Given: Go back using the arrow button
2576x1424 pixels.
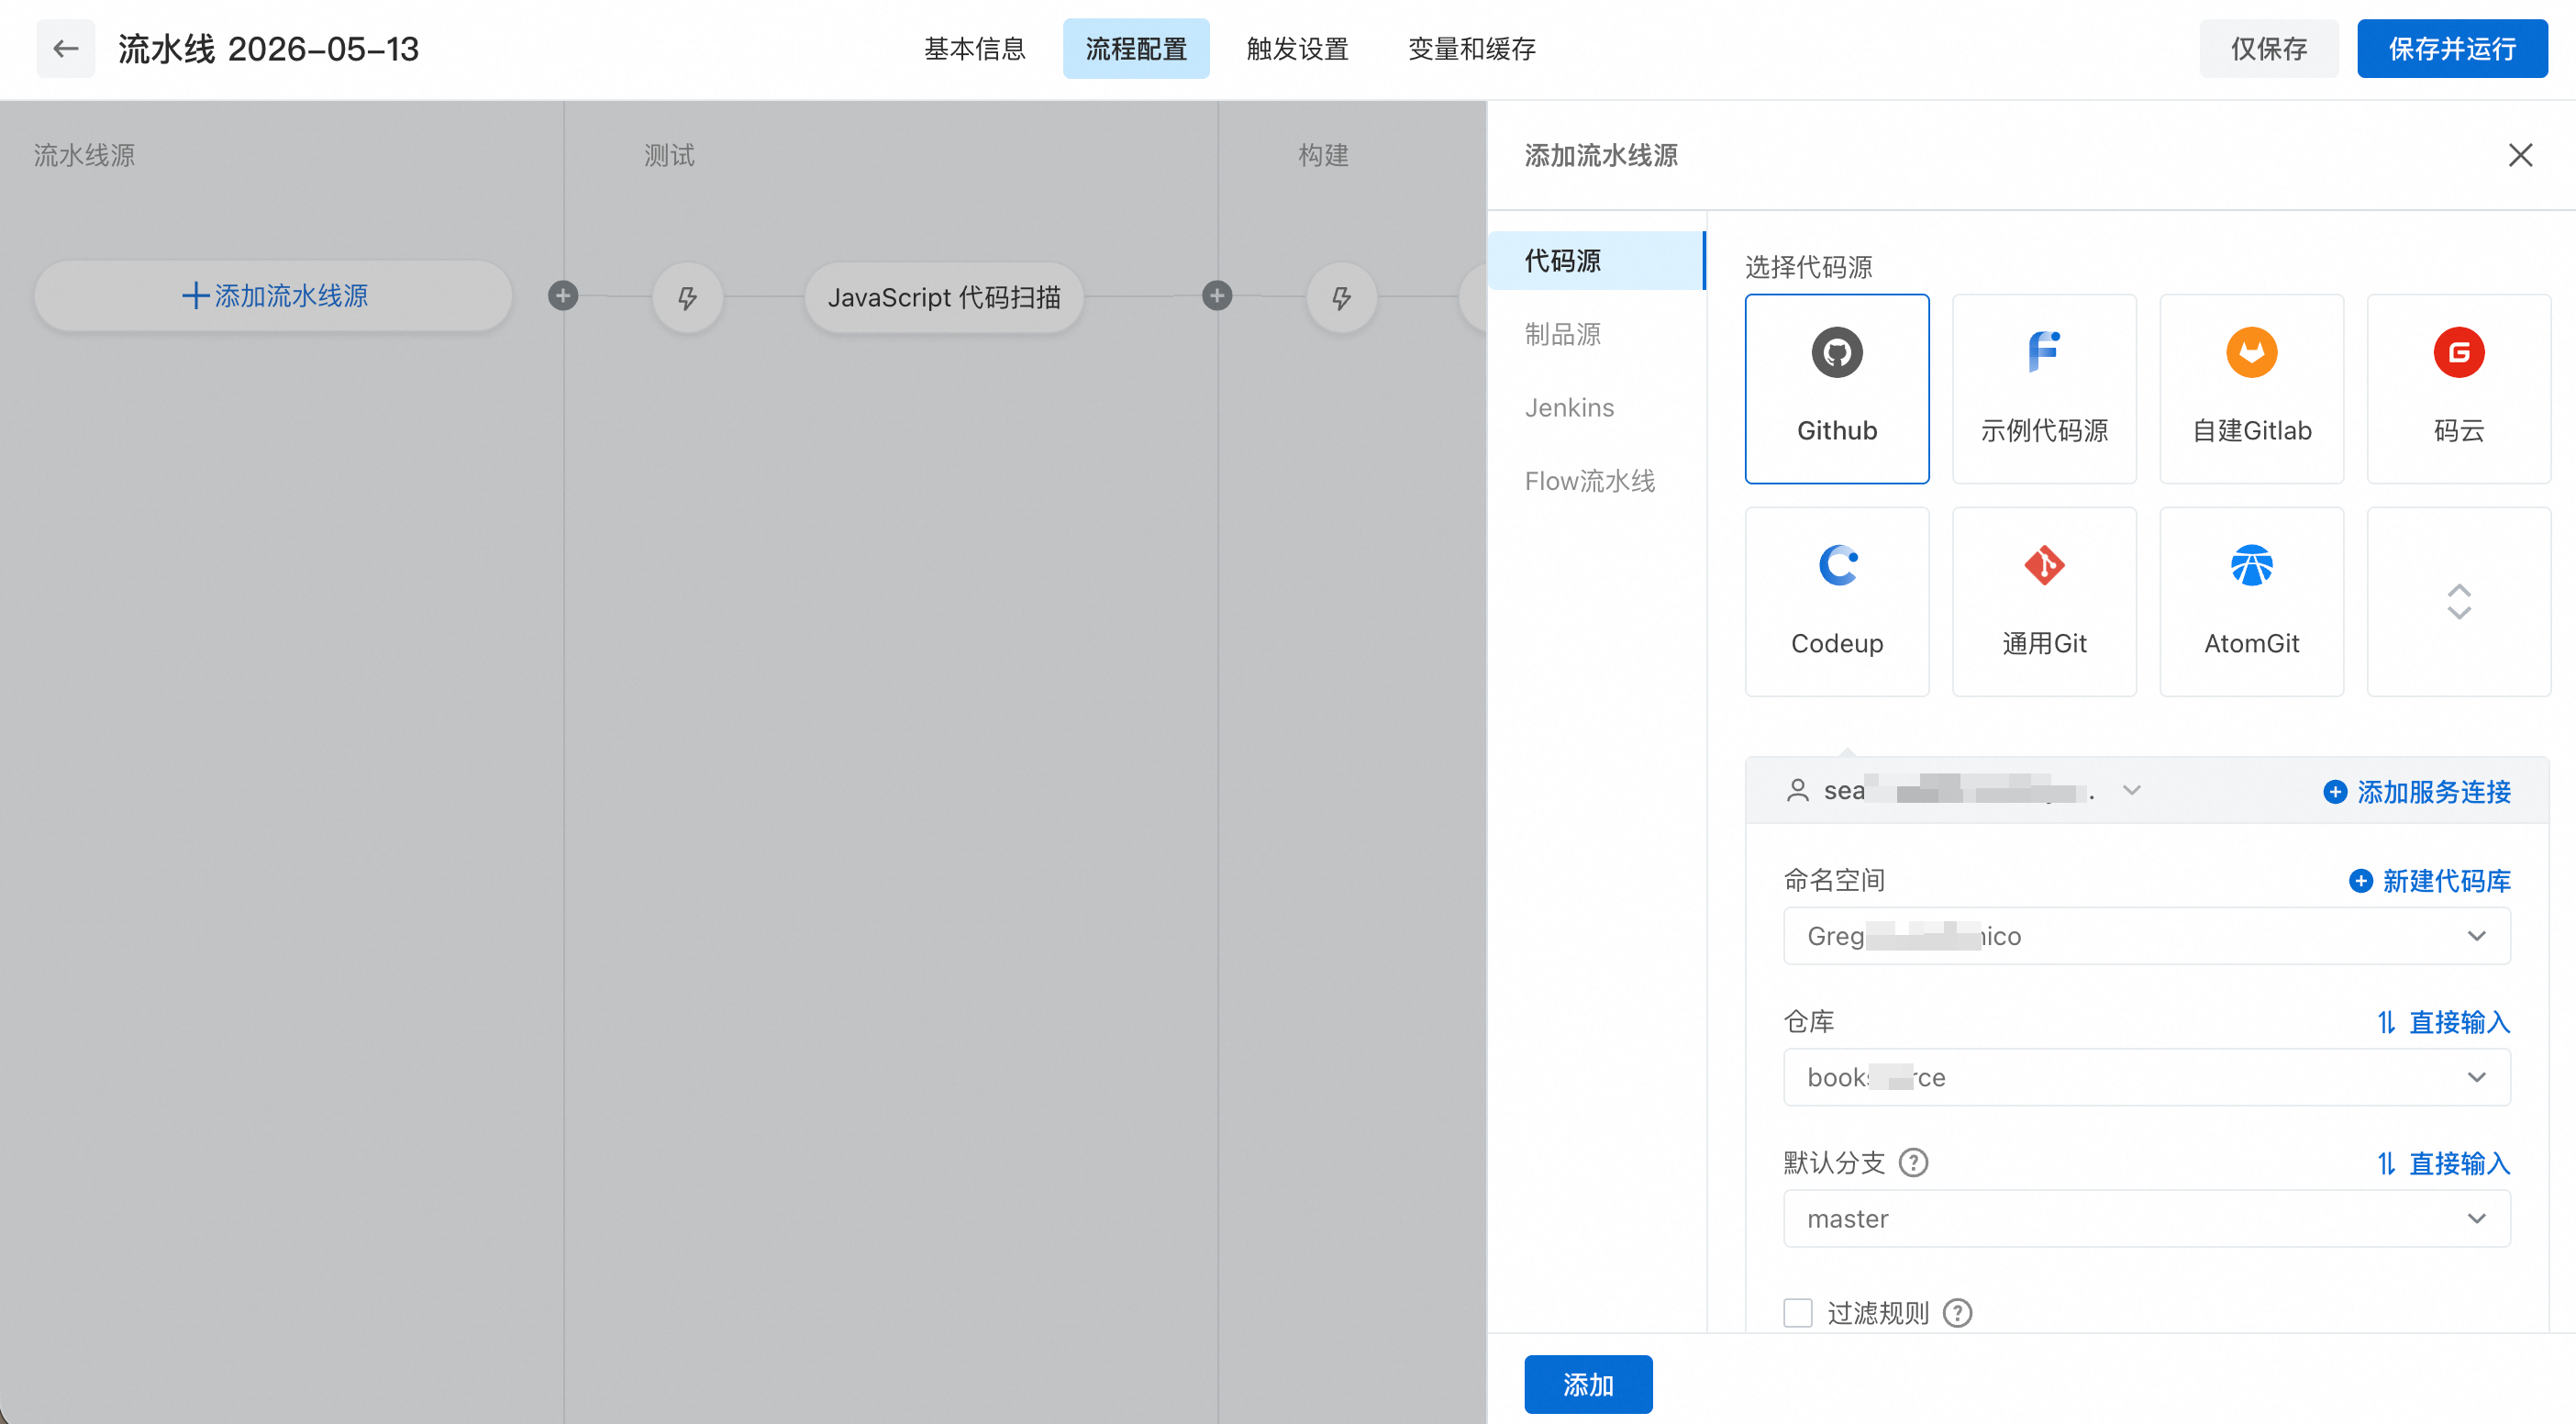Looking at the screenshot, I should [x=66, y=48].
